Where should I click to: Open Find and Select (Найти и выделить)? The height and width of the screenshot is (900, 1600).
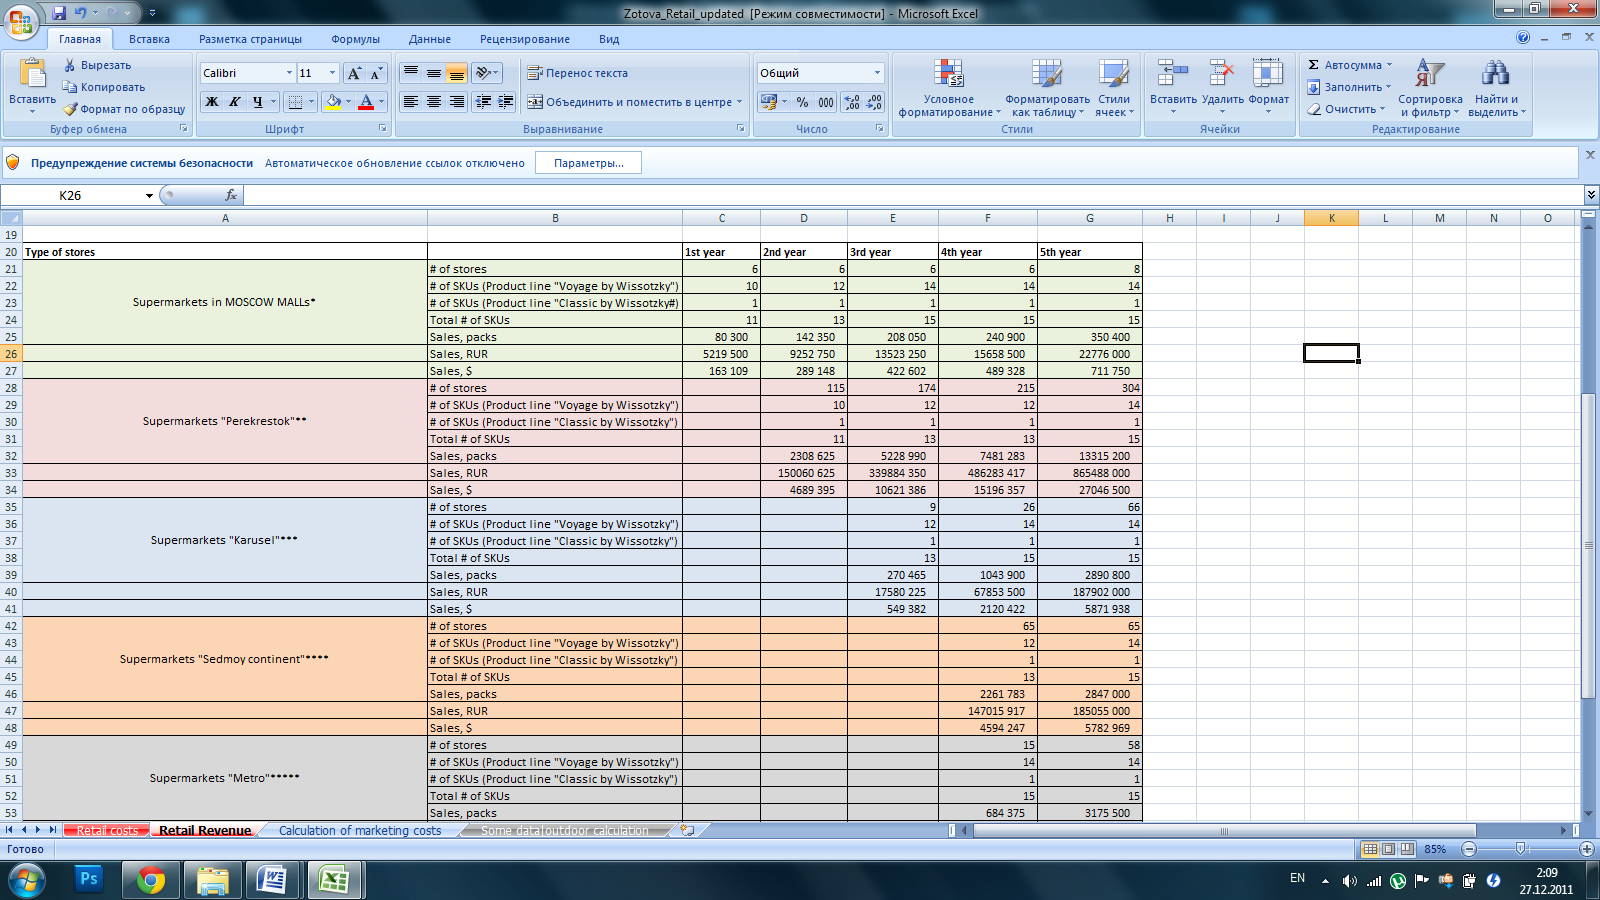1497,87
